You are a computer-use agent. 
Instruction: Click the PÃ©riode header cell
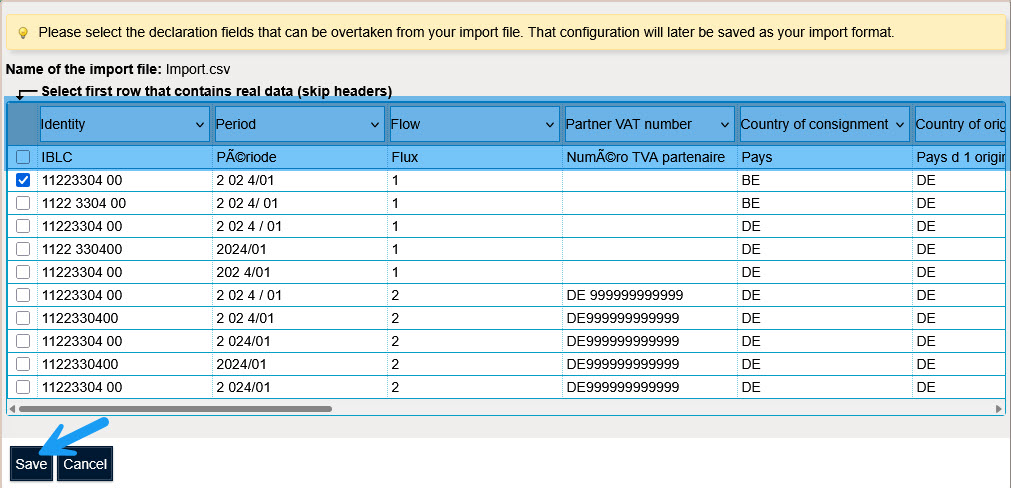point(300,157)
